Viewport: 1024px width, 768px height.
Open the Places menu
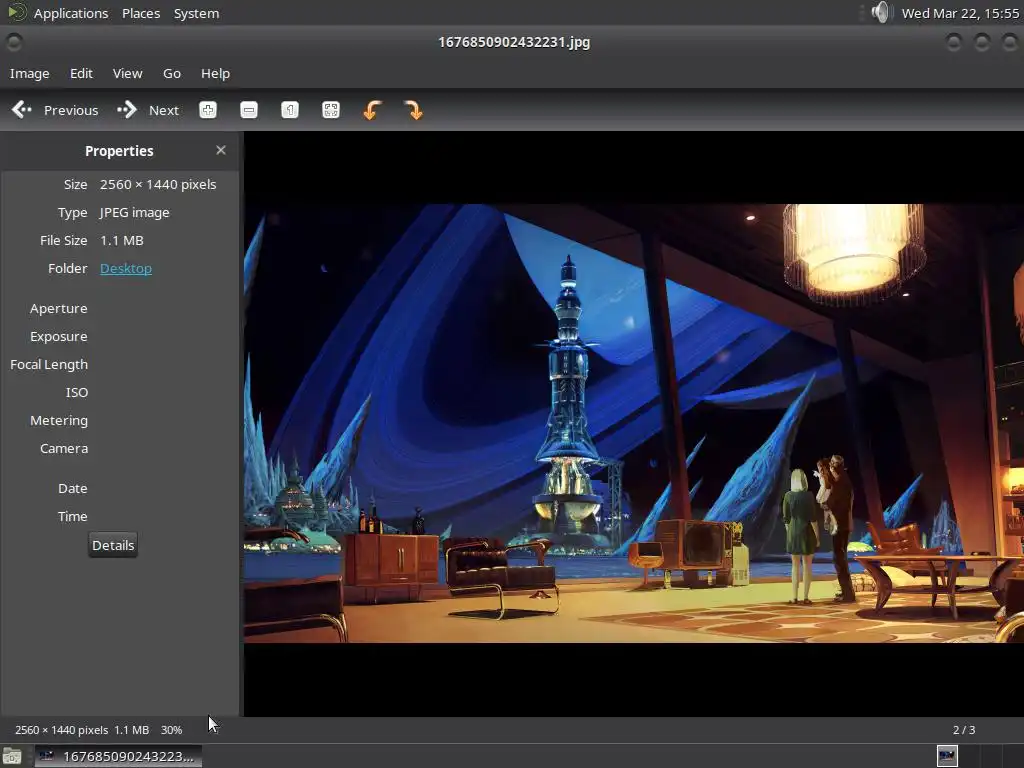(141, 13)
